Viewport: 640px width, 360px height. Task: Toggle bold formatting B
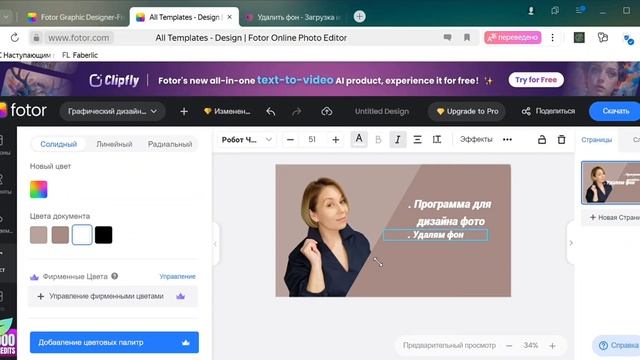378,140
